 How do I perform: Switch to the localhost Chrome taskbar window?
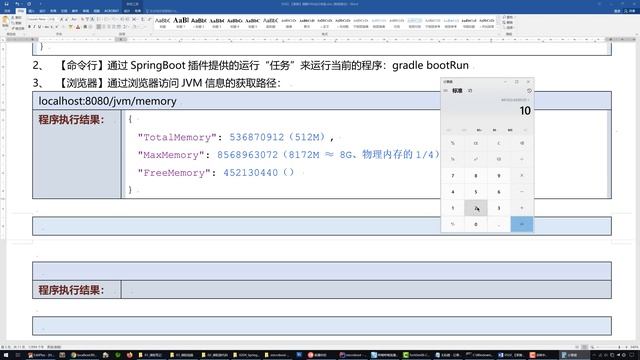click(x=83, y=355)
